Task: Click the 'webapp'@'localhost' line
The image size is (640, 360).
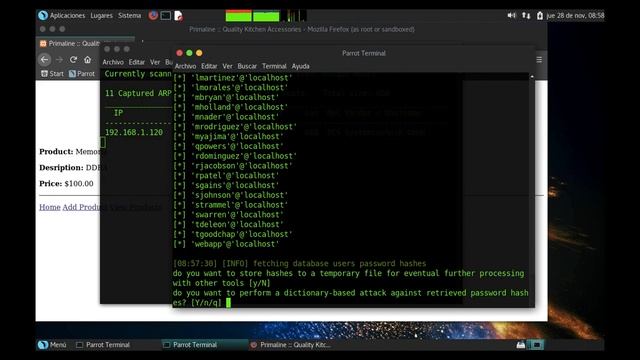Action: (x=227, y=244)
